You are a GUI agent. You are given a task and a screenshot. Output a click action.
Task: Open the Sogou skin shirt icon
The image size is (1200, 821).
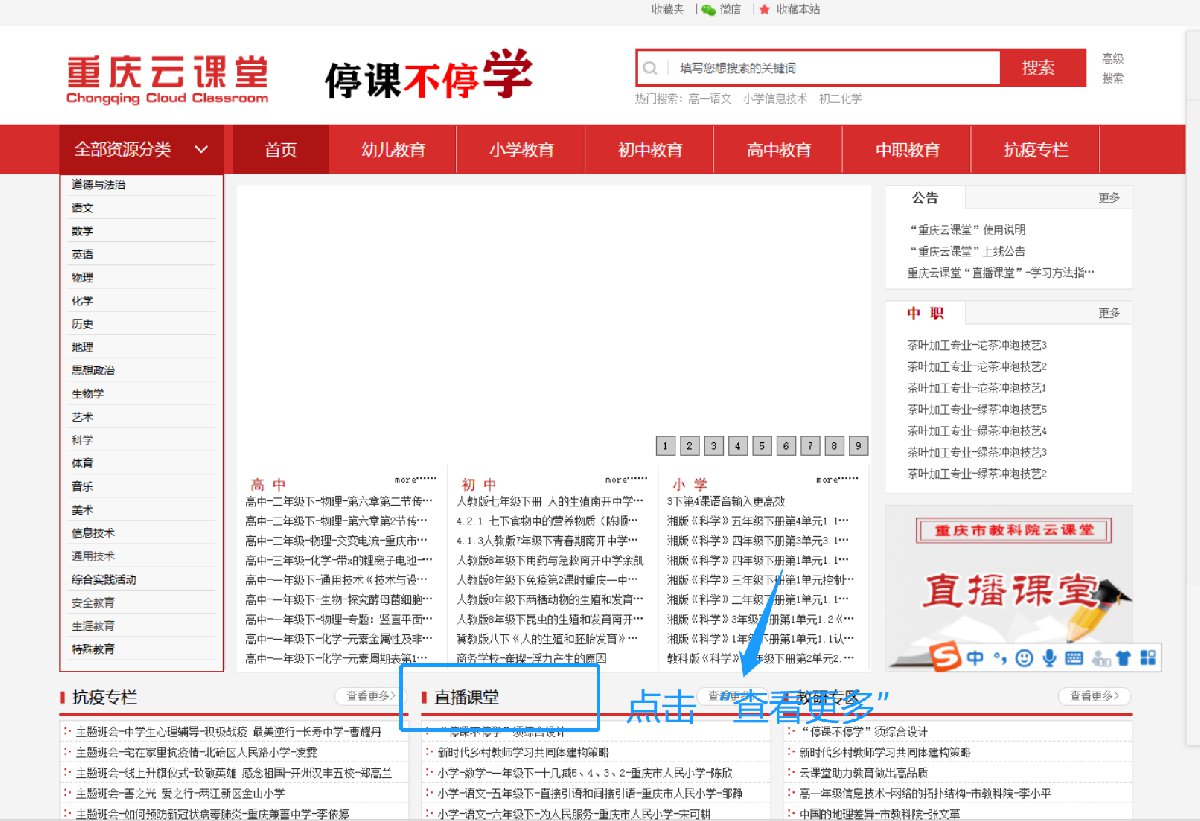1123,658
